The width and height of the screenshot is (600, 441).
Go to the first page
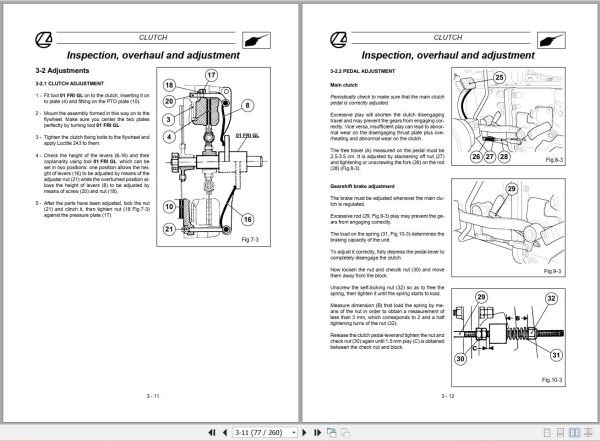[212, 433]
